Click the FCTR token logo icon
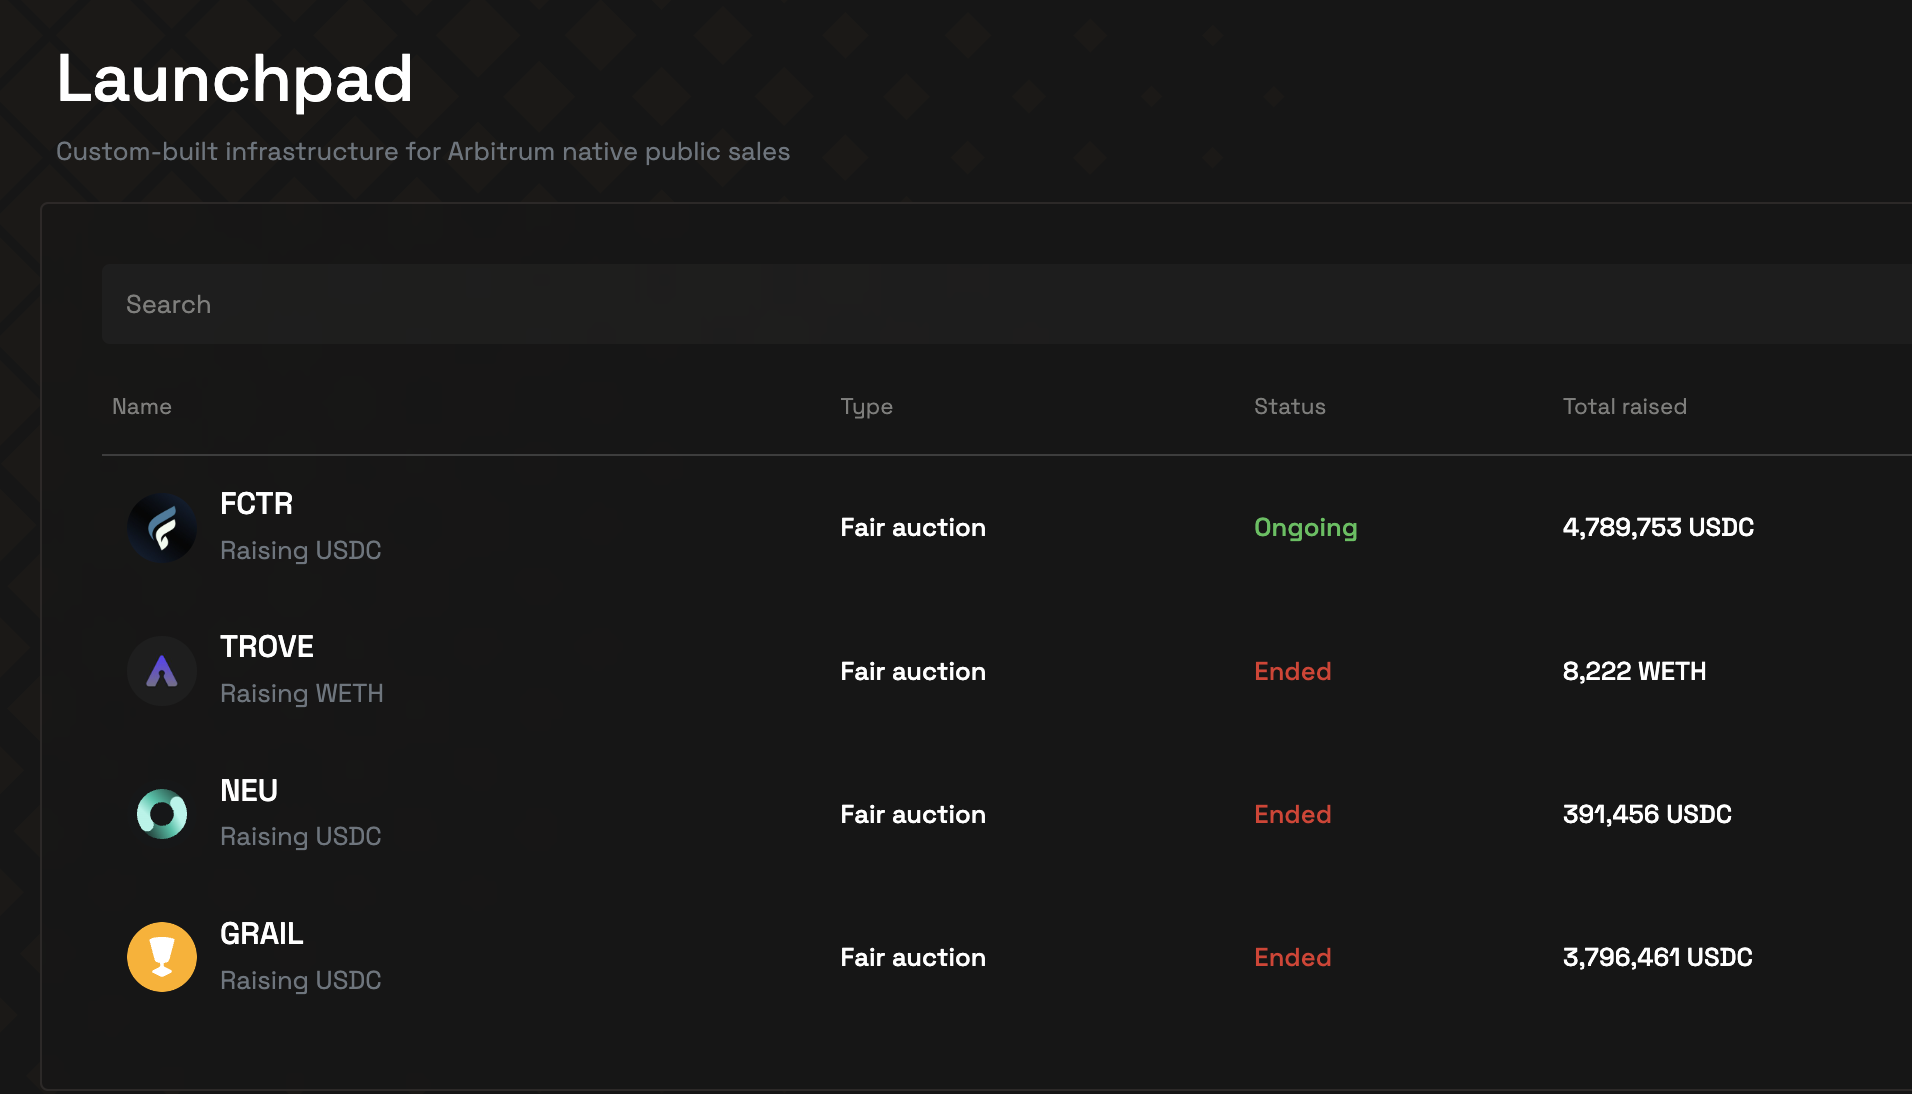 coord(162,528)
